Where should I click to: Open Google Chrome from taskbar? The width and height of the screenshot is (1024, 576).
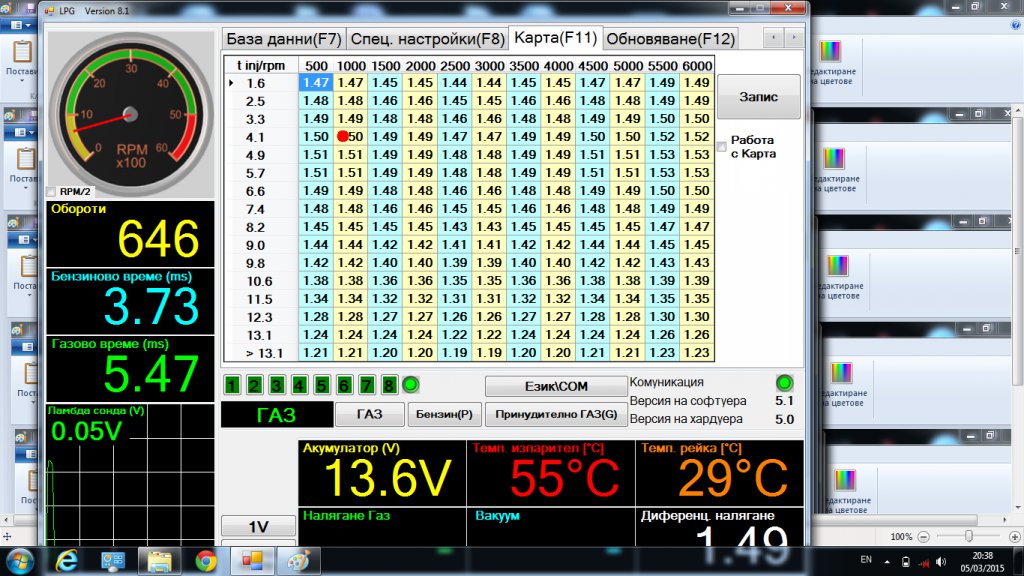click(x=206, y=560)
